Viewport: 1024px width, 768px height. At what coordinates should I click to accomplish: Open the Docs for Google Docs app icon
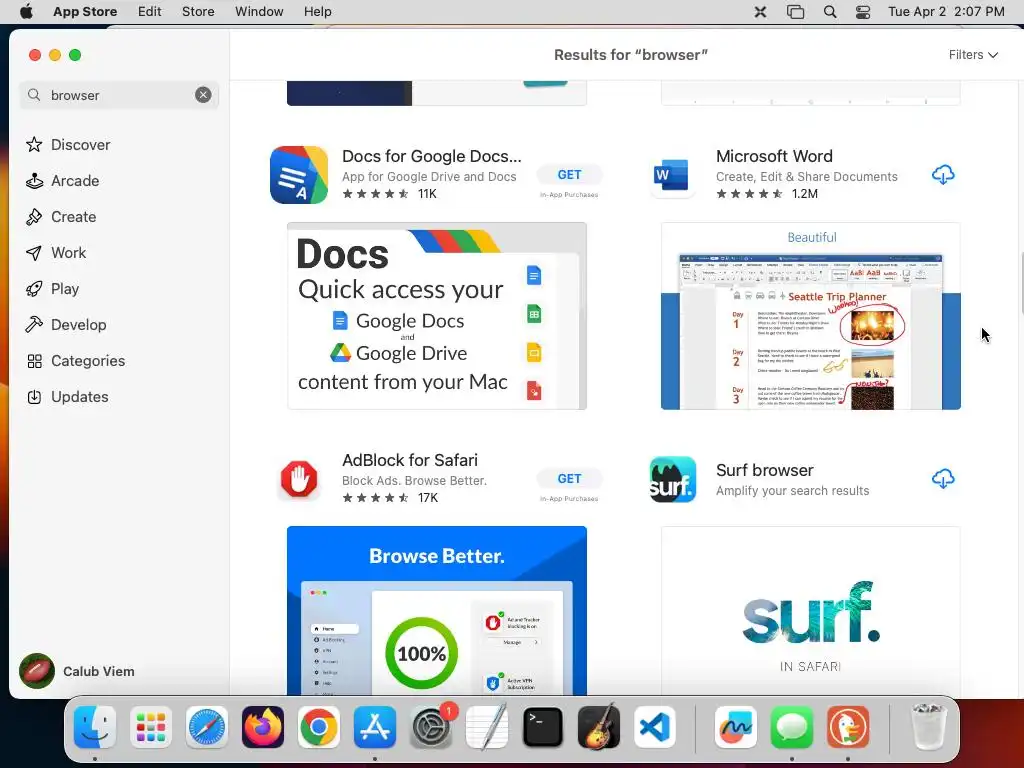point(299,175)
